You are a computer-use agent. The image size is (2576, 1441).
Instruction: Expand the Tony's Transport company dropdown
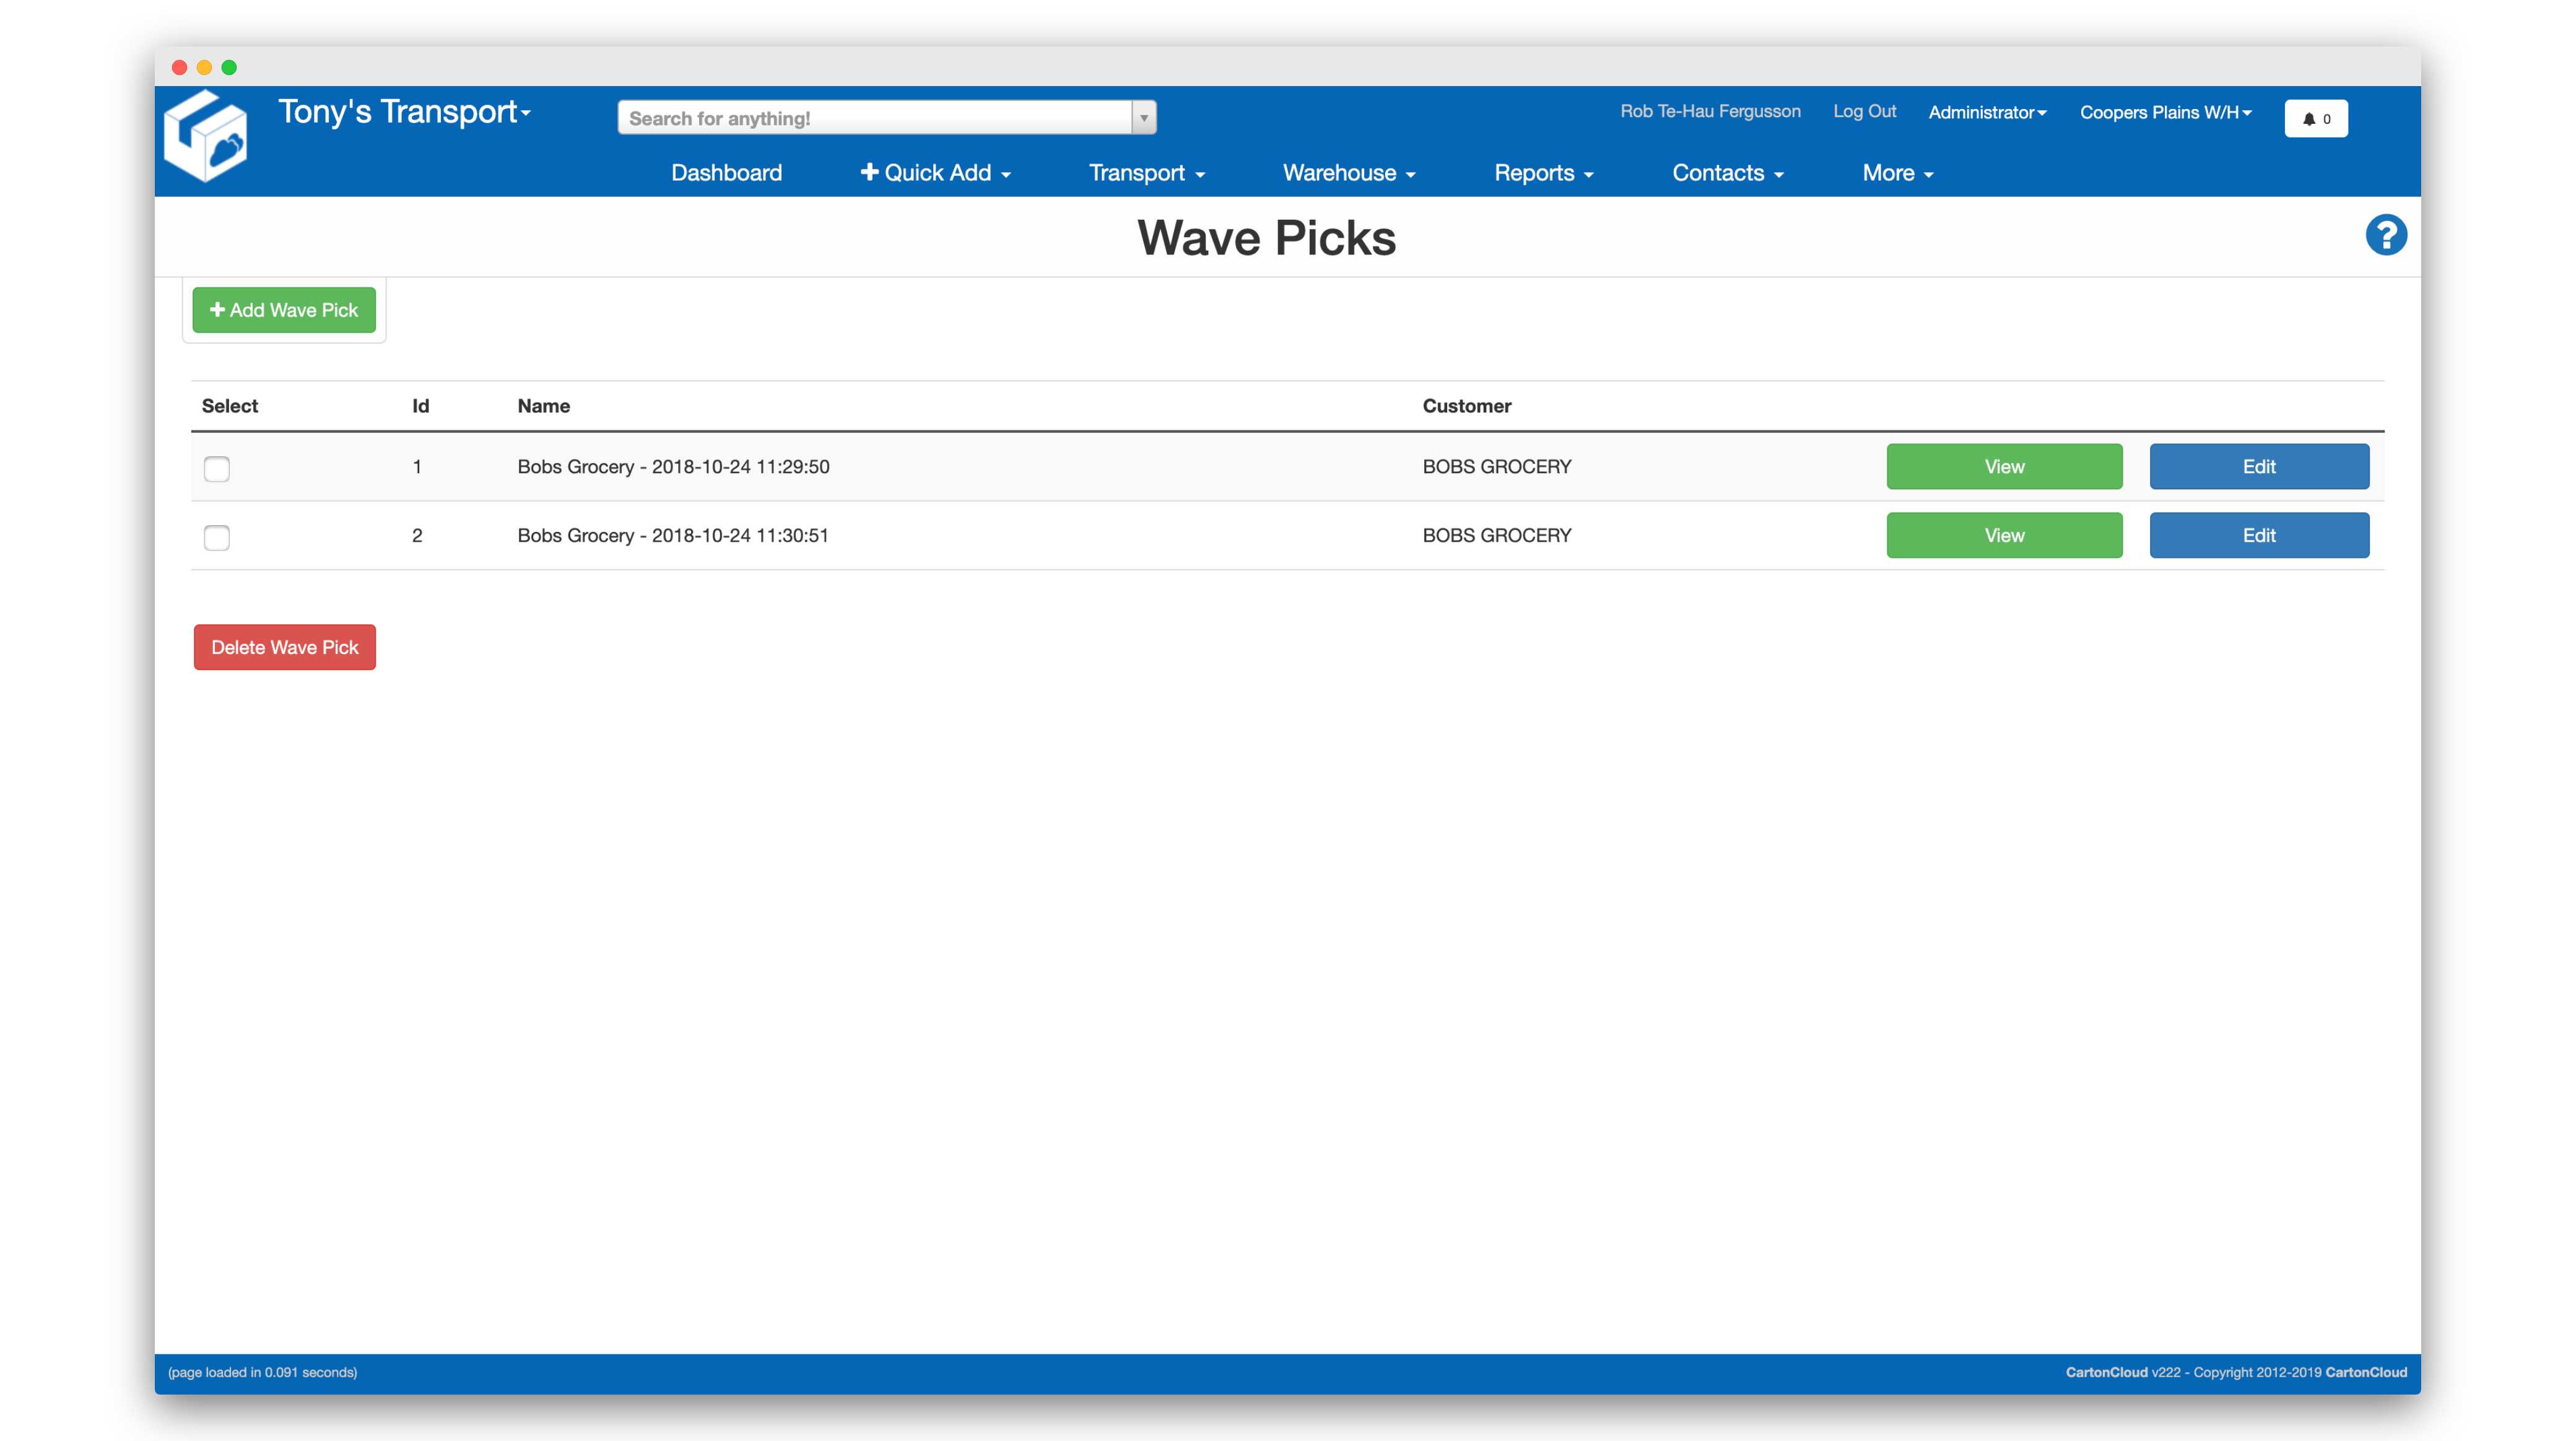(403, 112)
